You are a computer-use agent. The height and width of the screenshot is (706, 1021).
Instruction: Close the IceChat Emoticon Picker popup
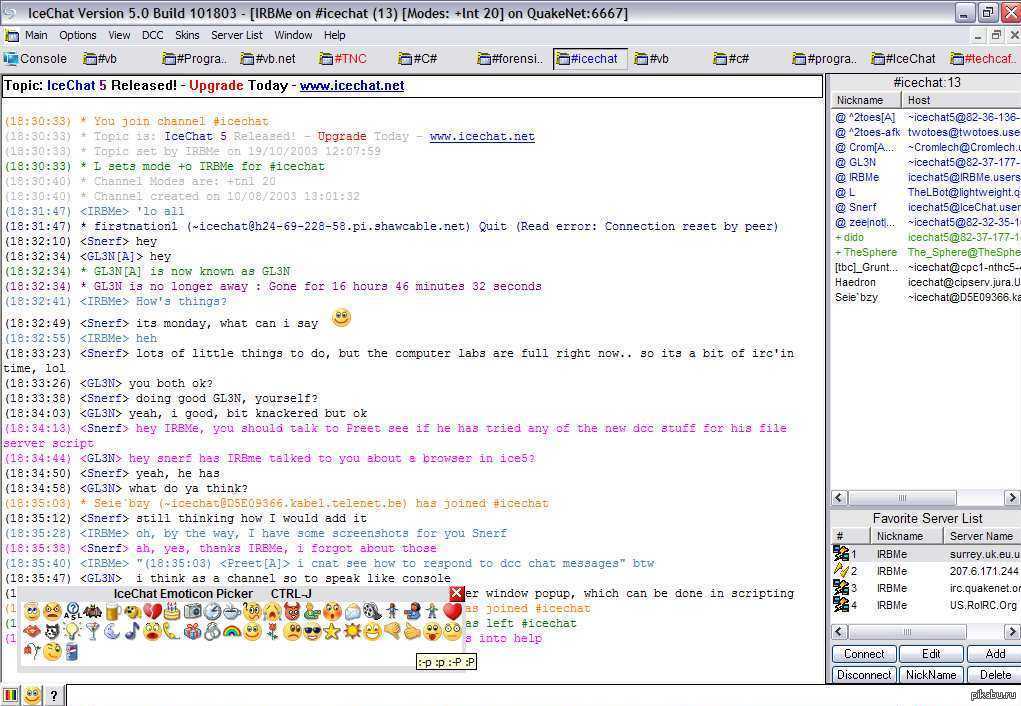point(457,593)
